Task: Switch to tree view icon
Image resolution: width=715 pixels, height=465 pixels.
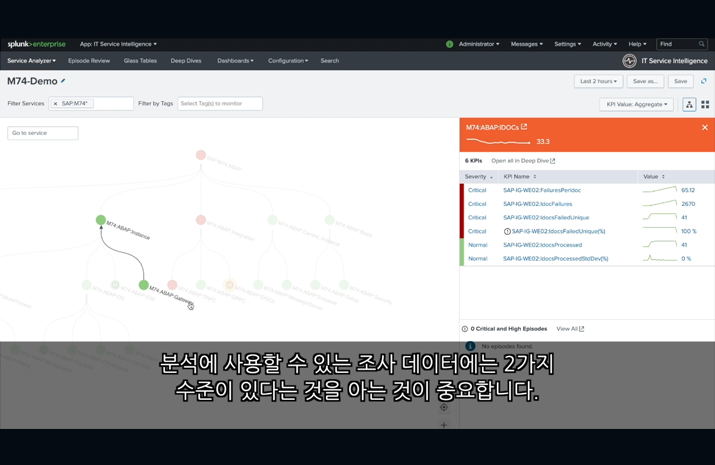Action: [689, 104]
